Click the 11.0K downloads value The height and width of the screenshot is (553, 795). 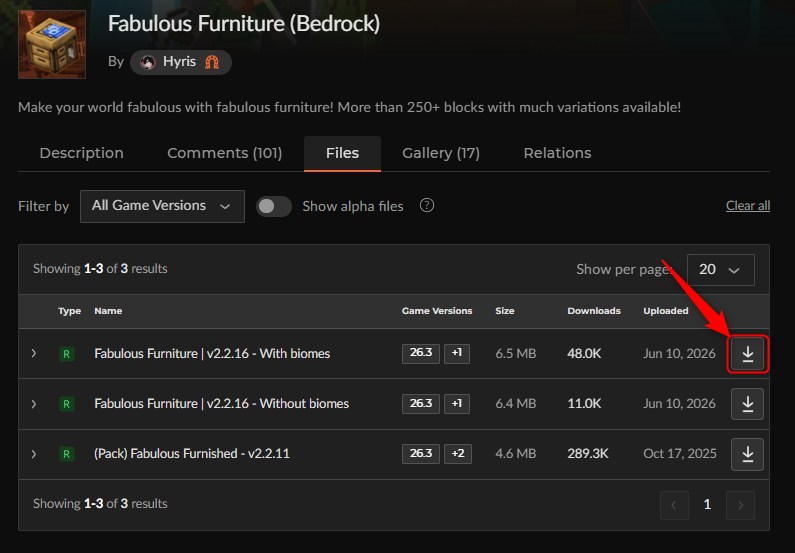(x=584, y=403)
